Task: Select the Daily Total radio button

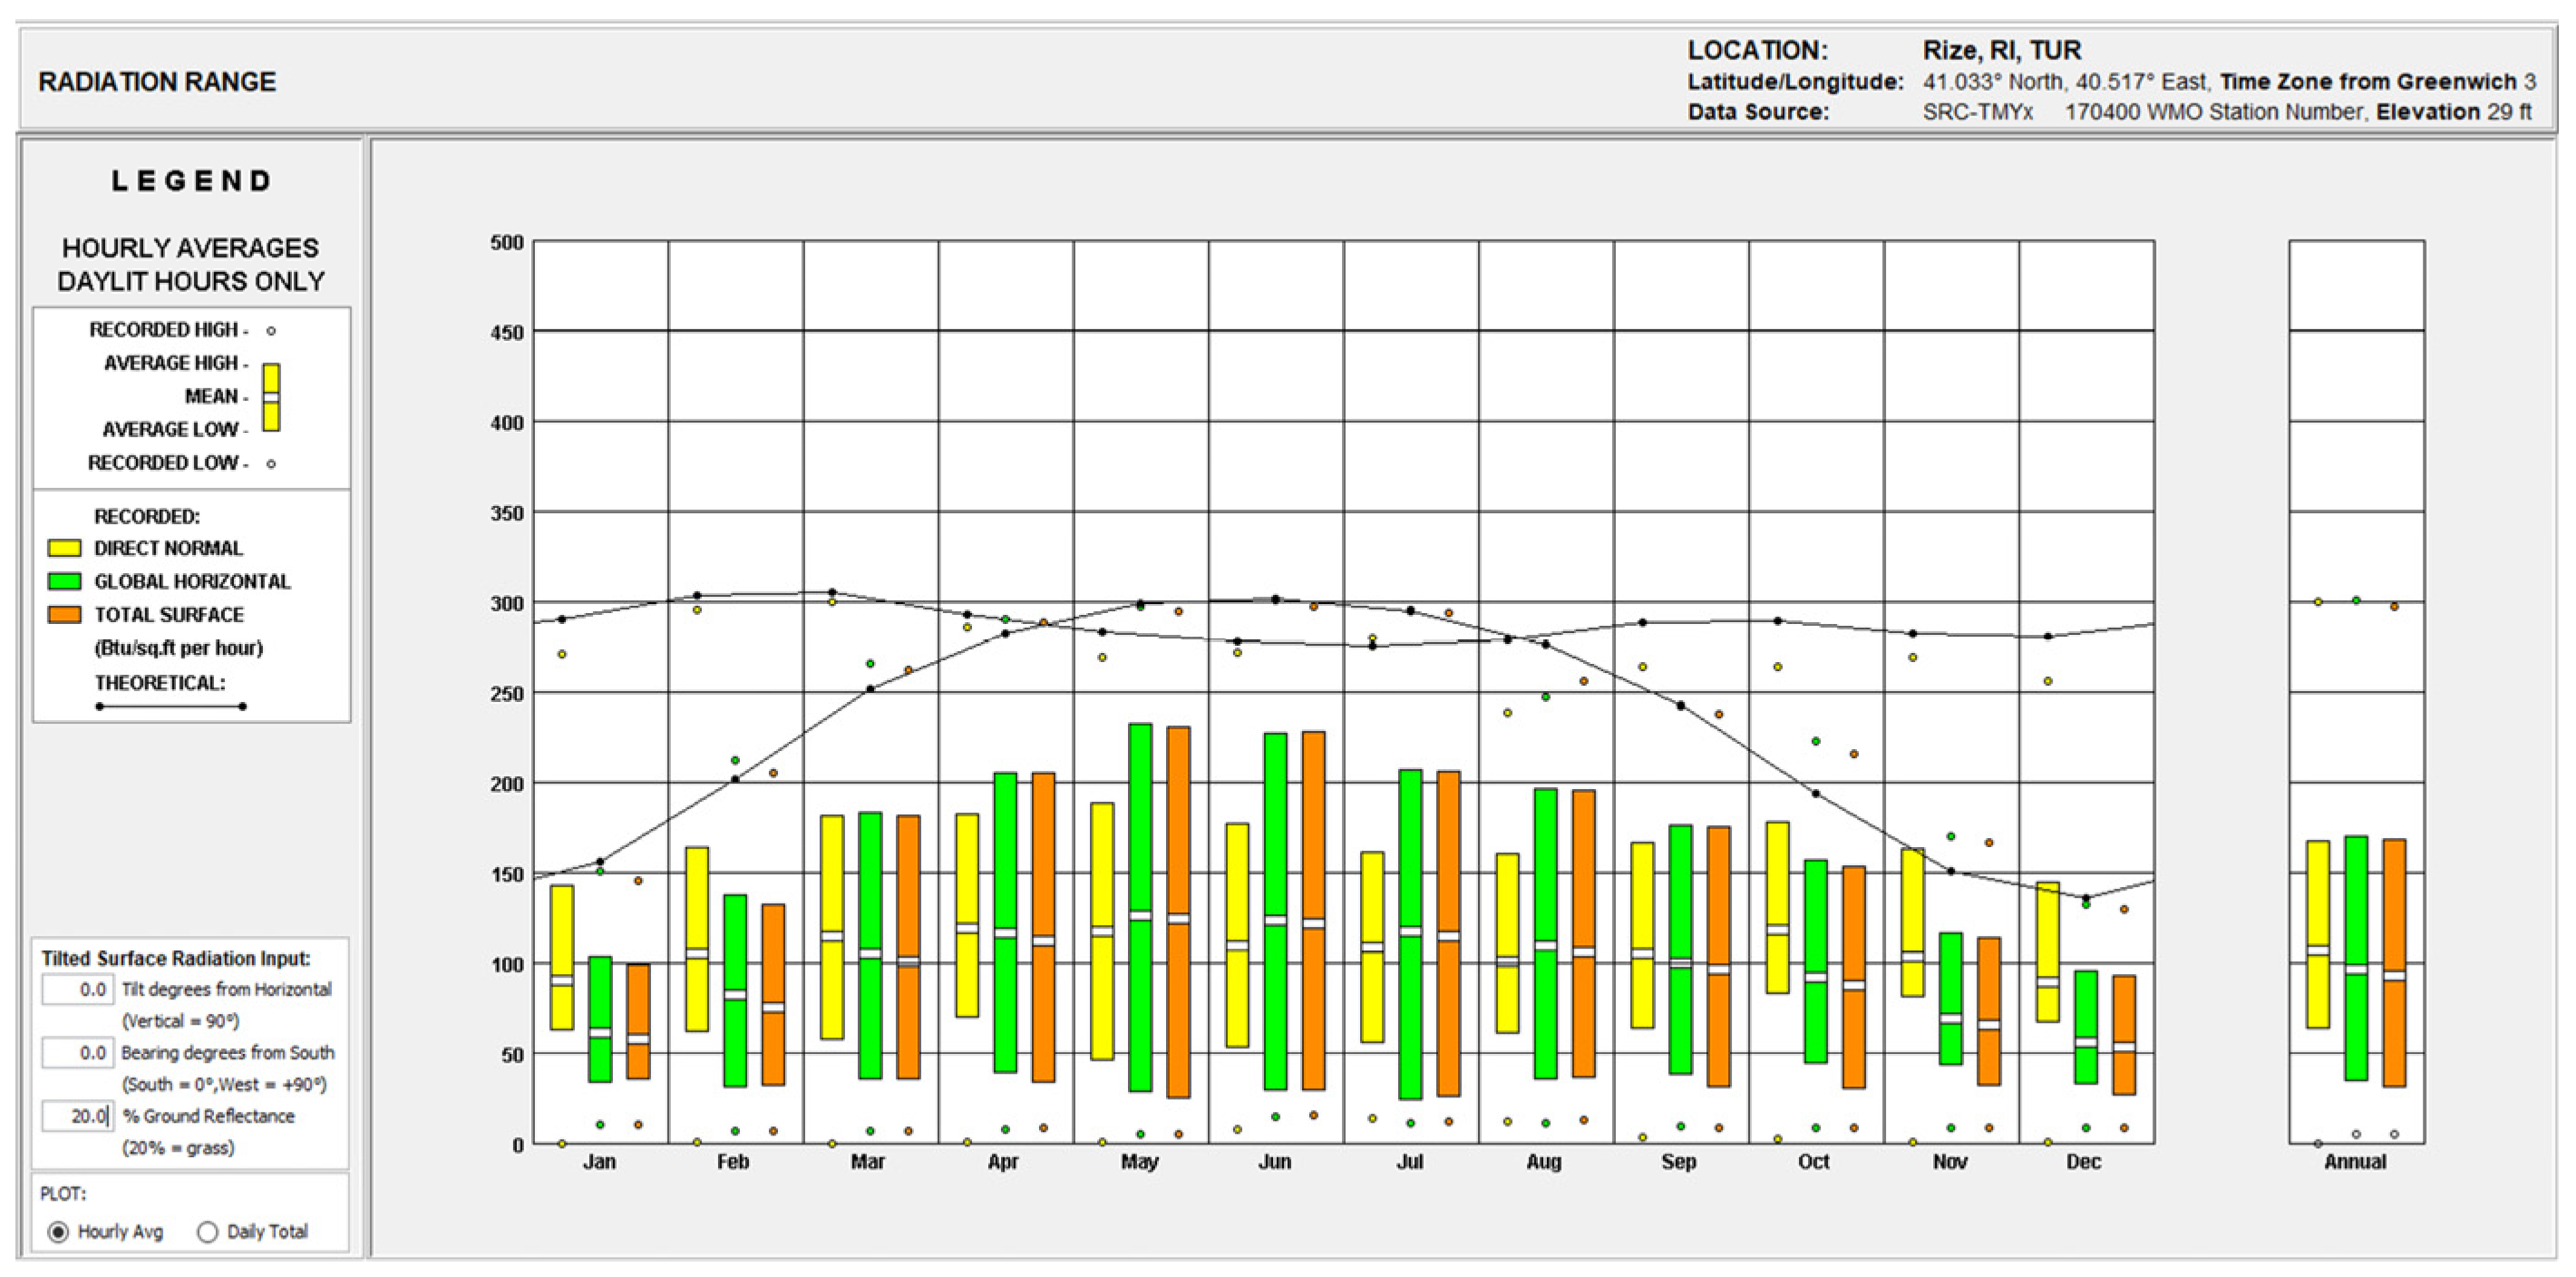Action: [x=208, y=1231]
